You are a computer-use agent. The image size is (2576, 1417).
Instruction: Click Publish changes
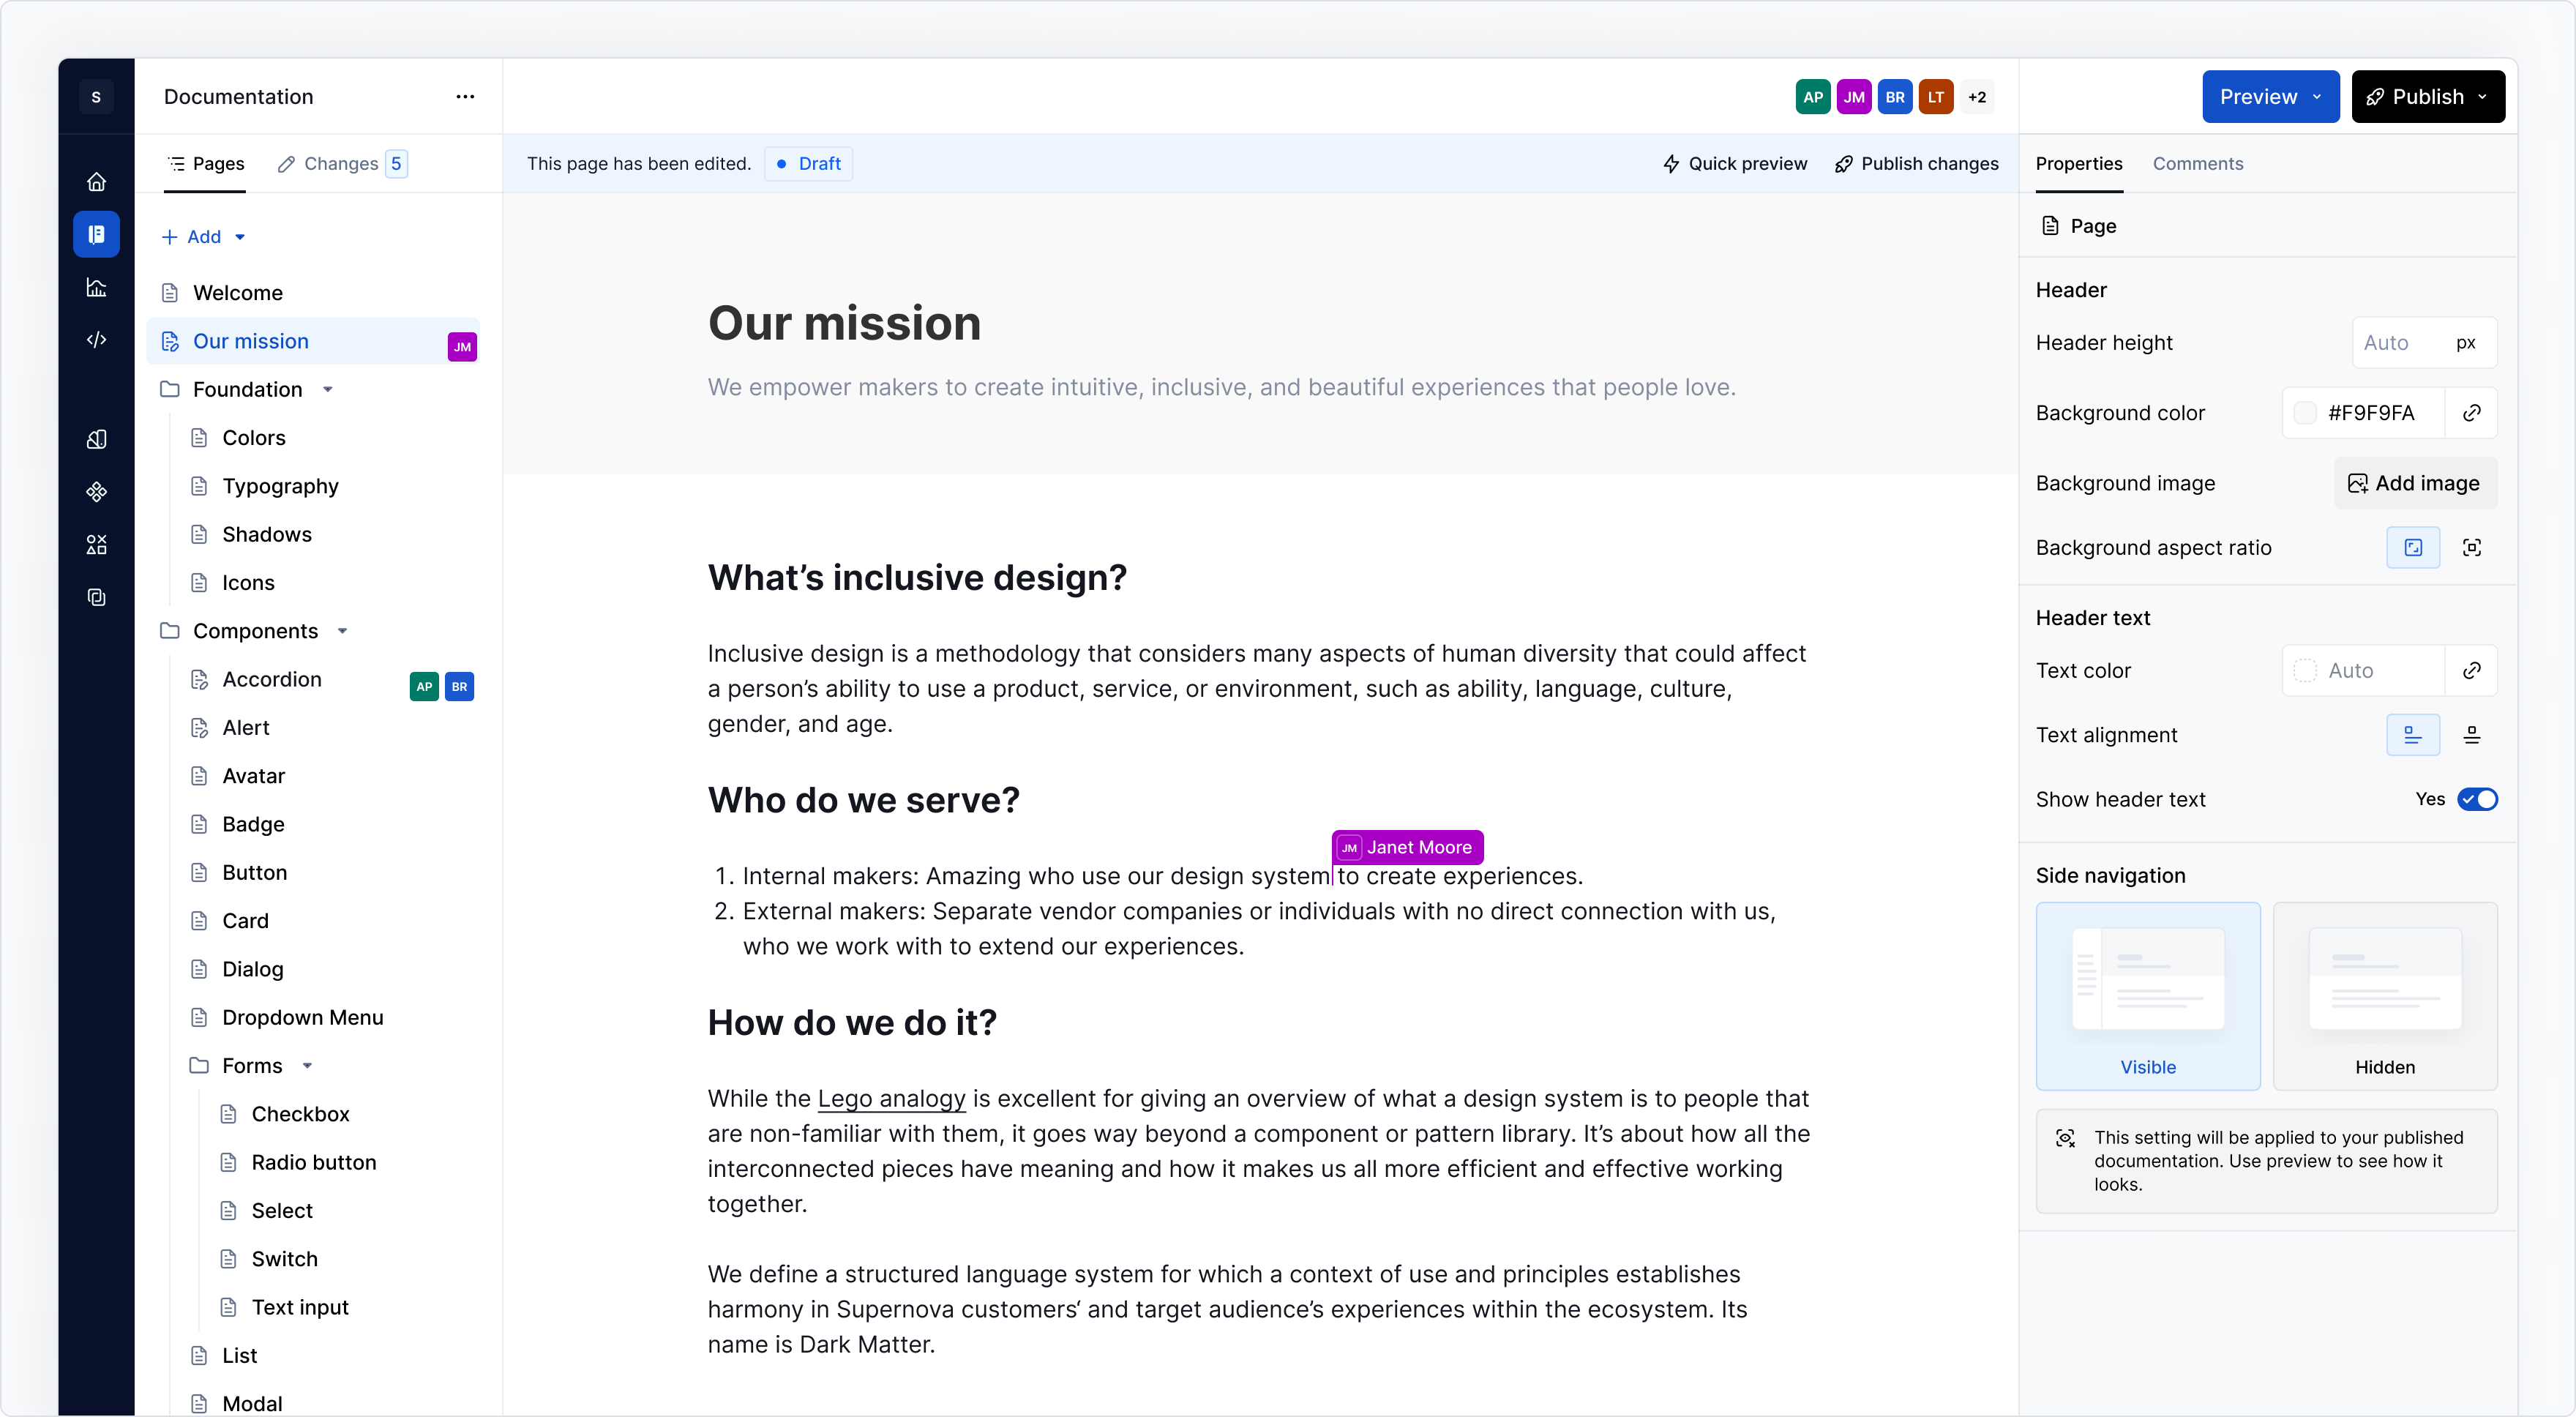(1915, 164)
